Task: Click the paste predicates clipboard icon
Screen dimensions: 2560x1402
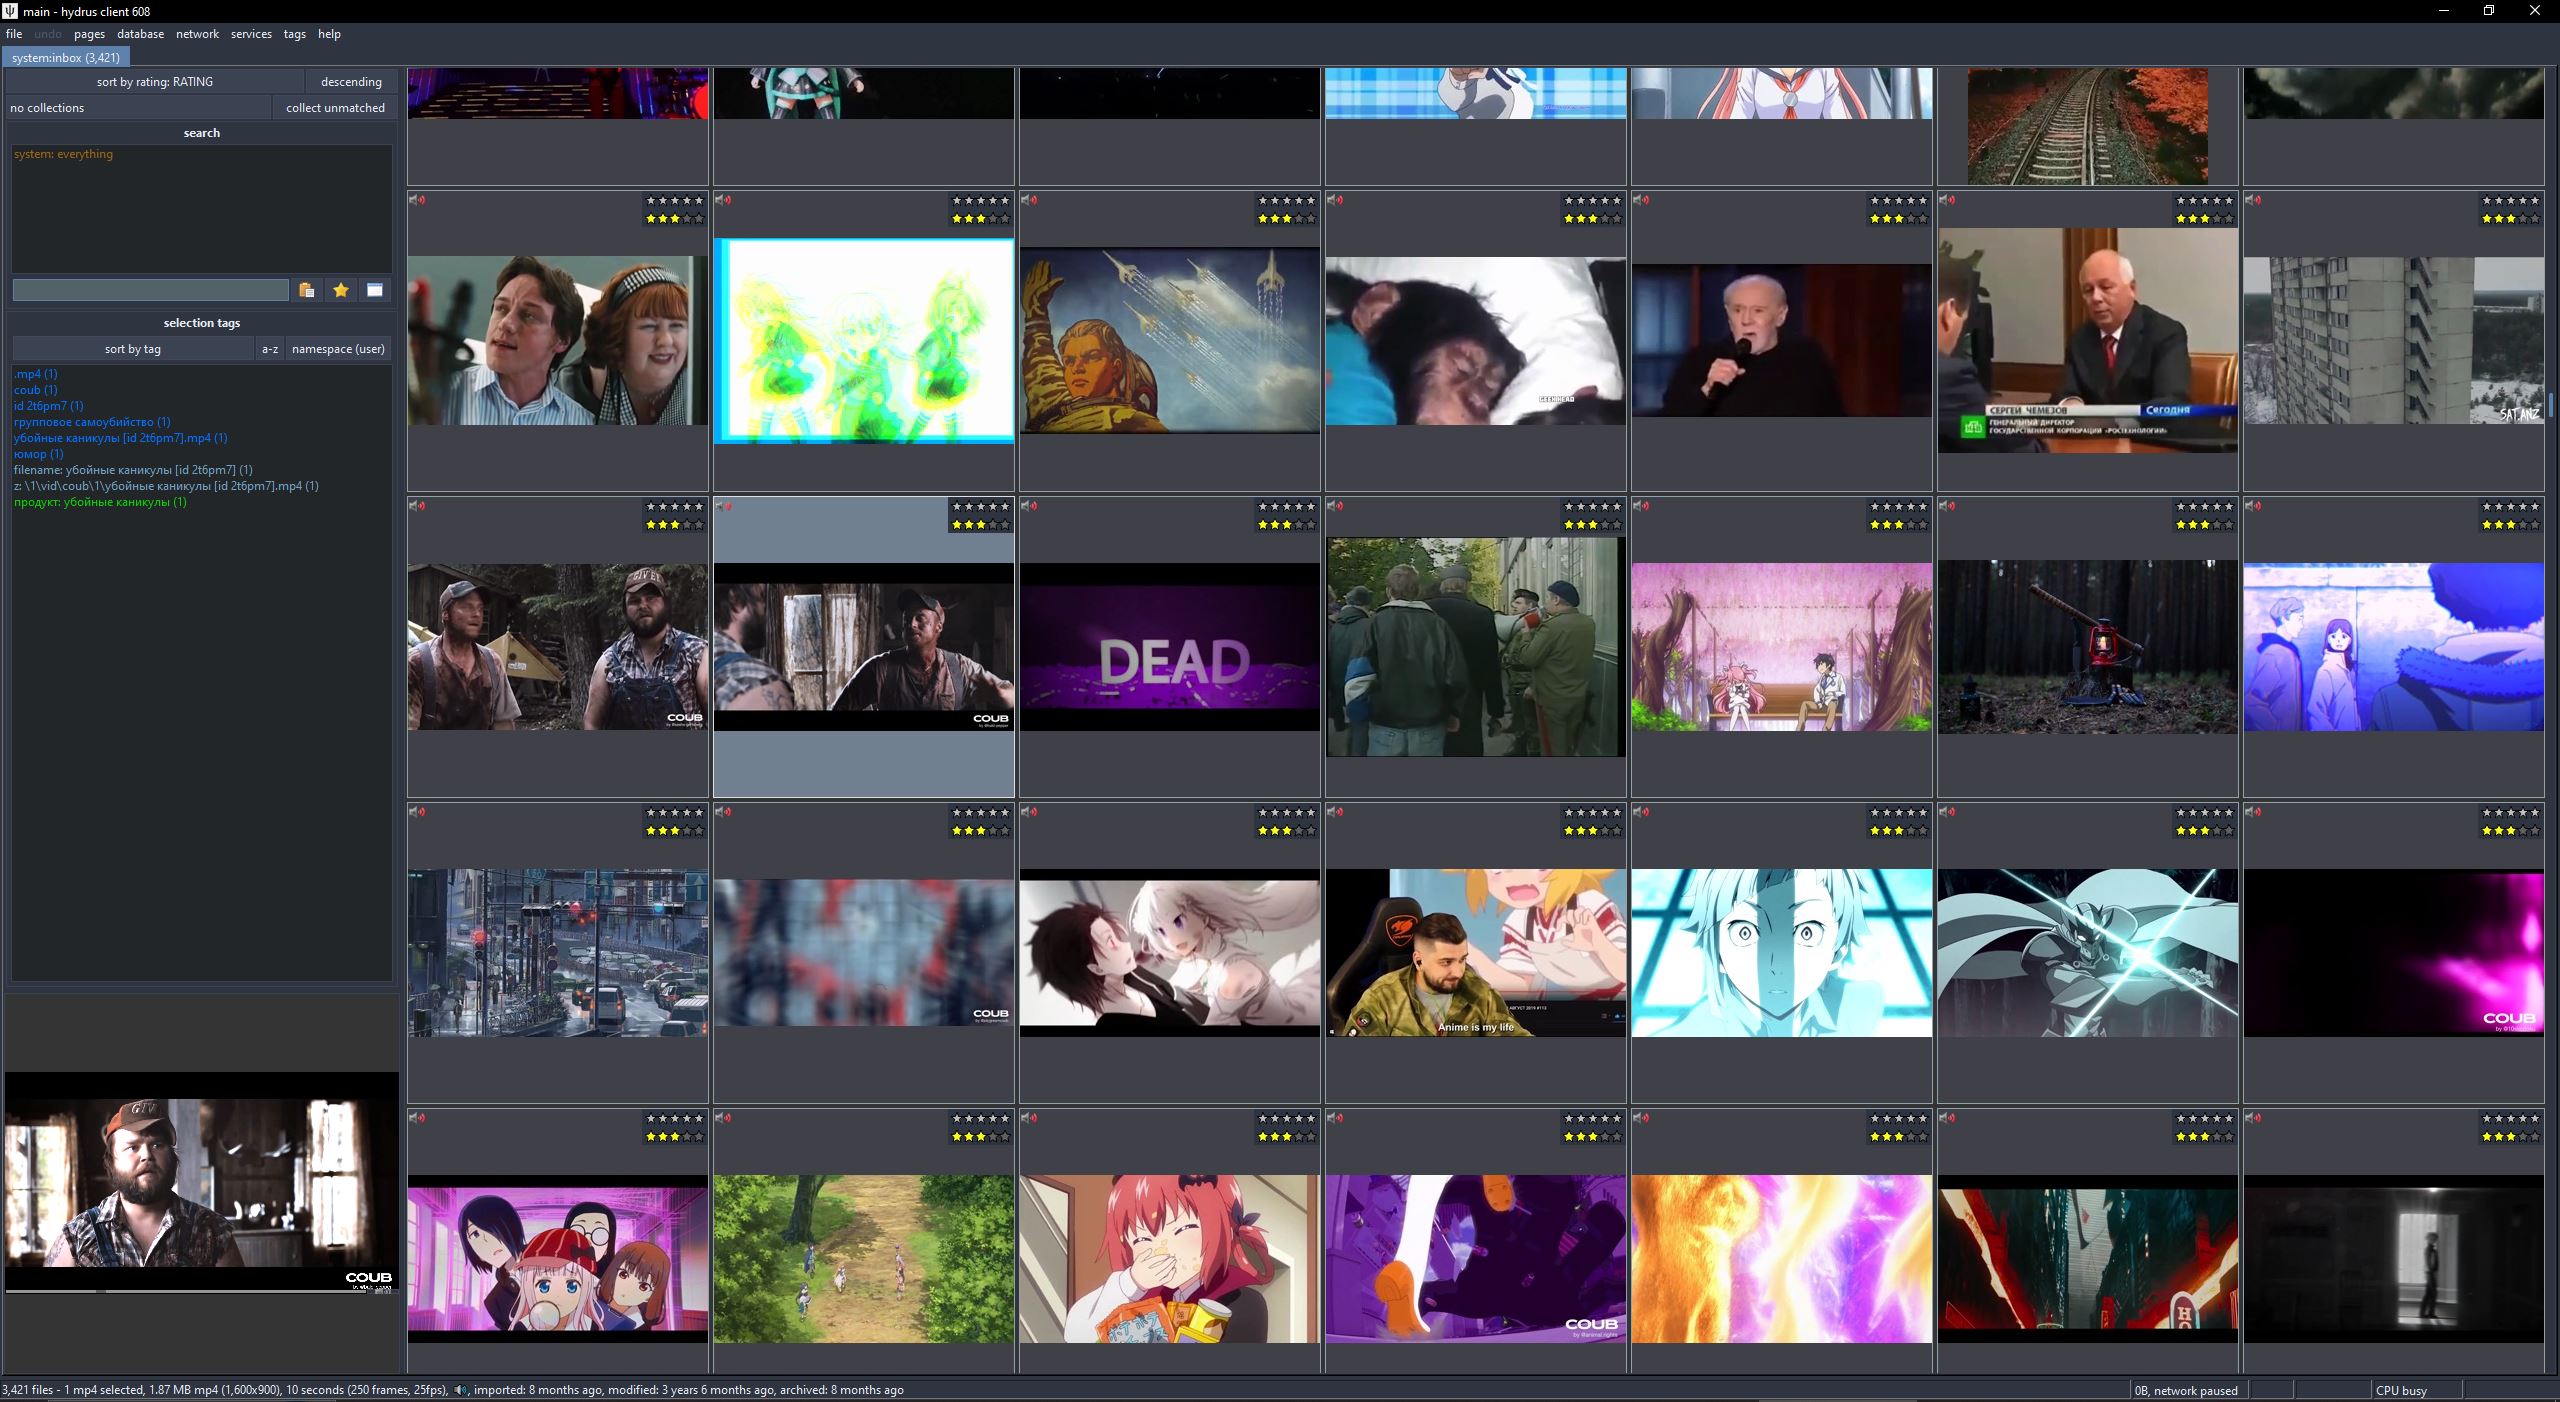Action: tap(307, 290)
